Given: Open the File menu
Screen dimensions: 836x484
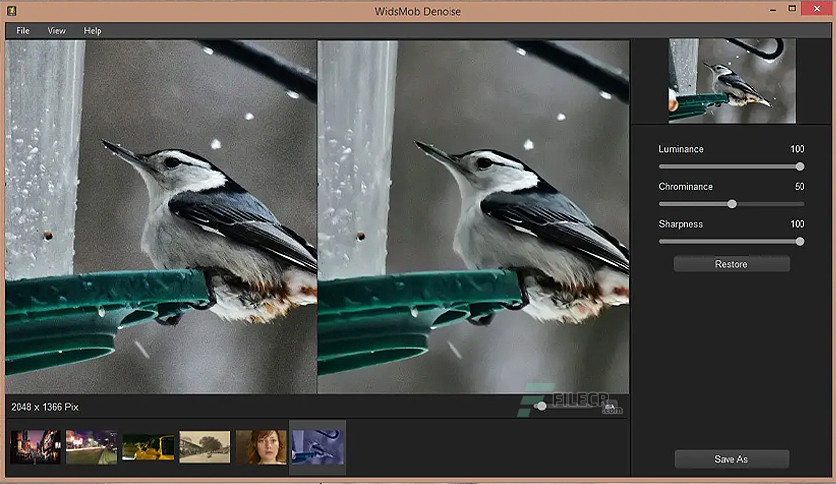Looking at the screenshot, I should (x=23, y=31).
